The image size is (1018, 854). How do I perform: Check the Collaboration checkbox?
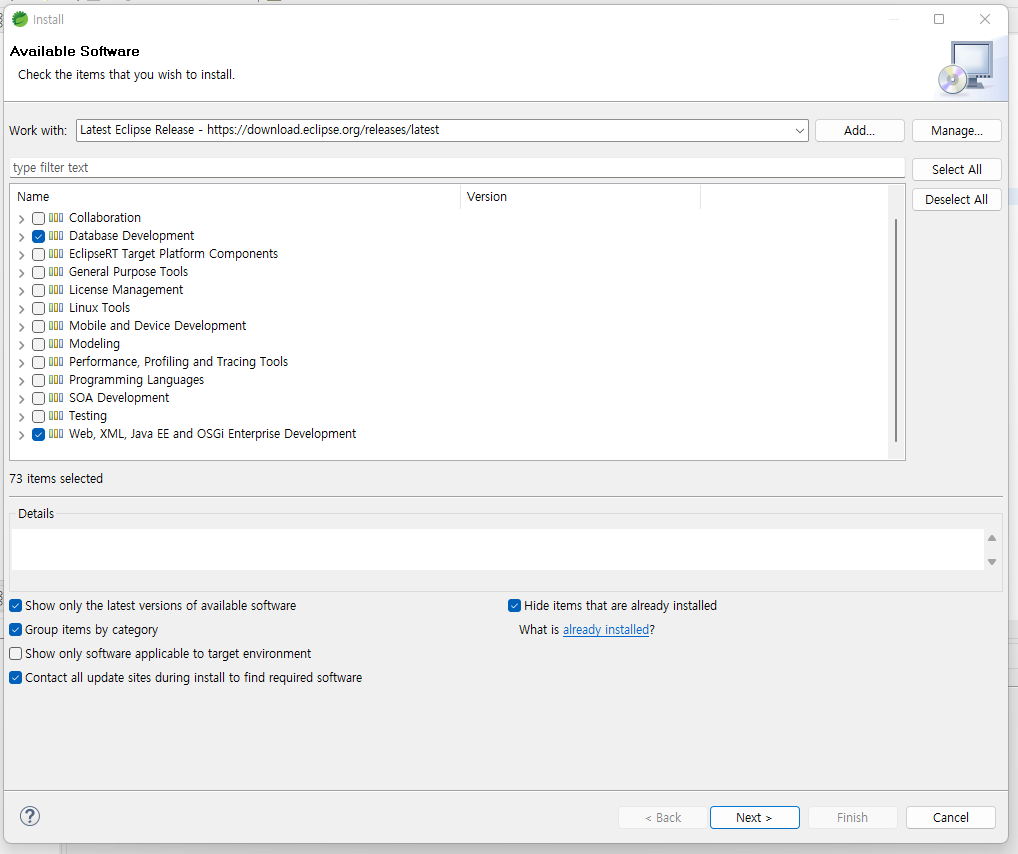[x=38, y=218]
